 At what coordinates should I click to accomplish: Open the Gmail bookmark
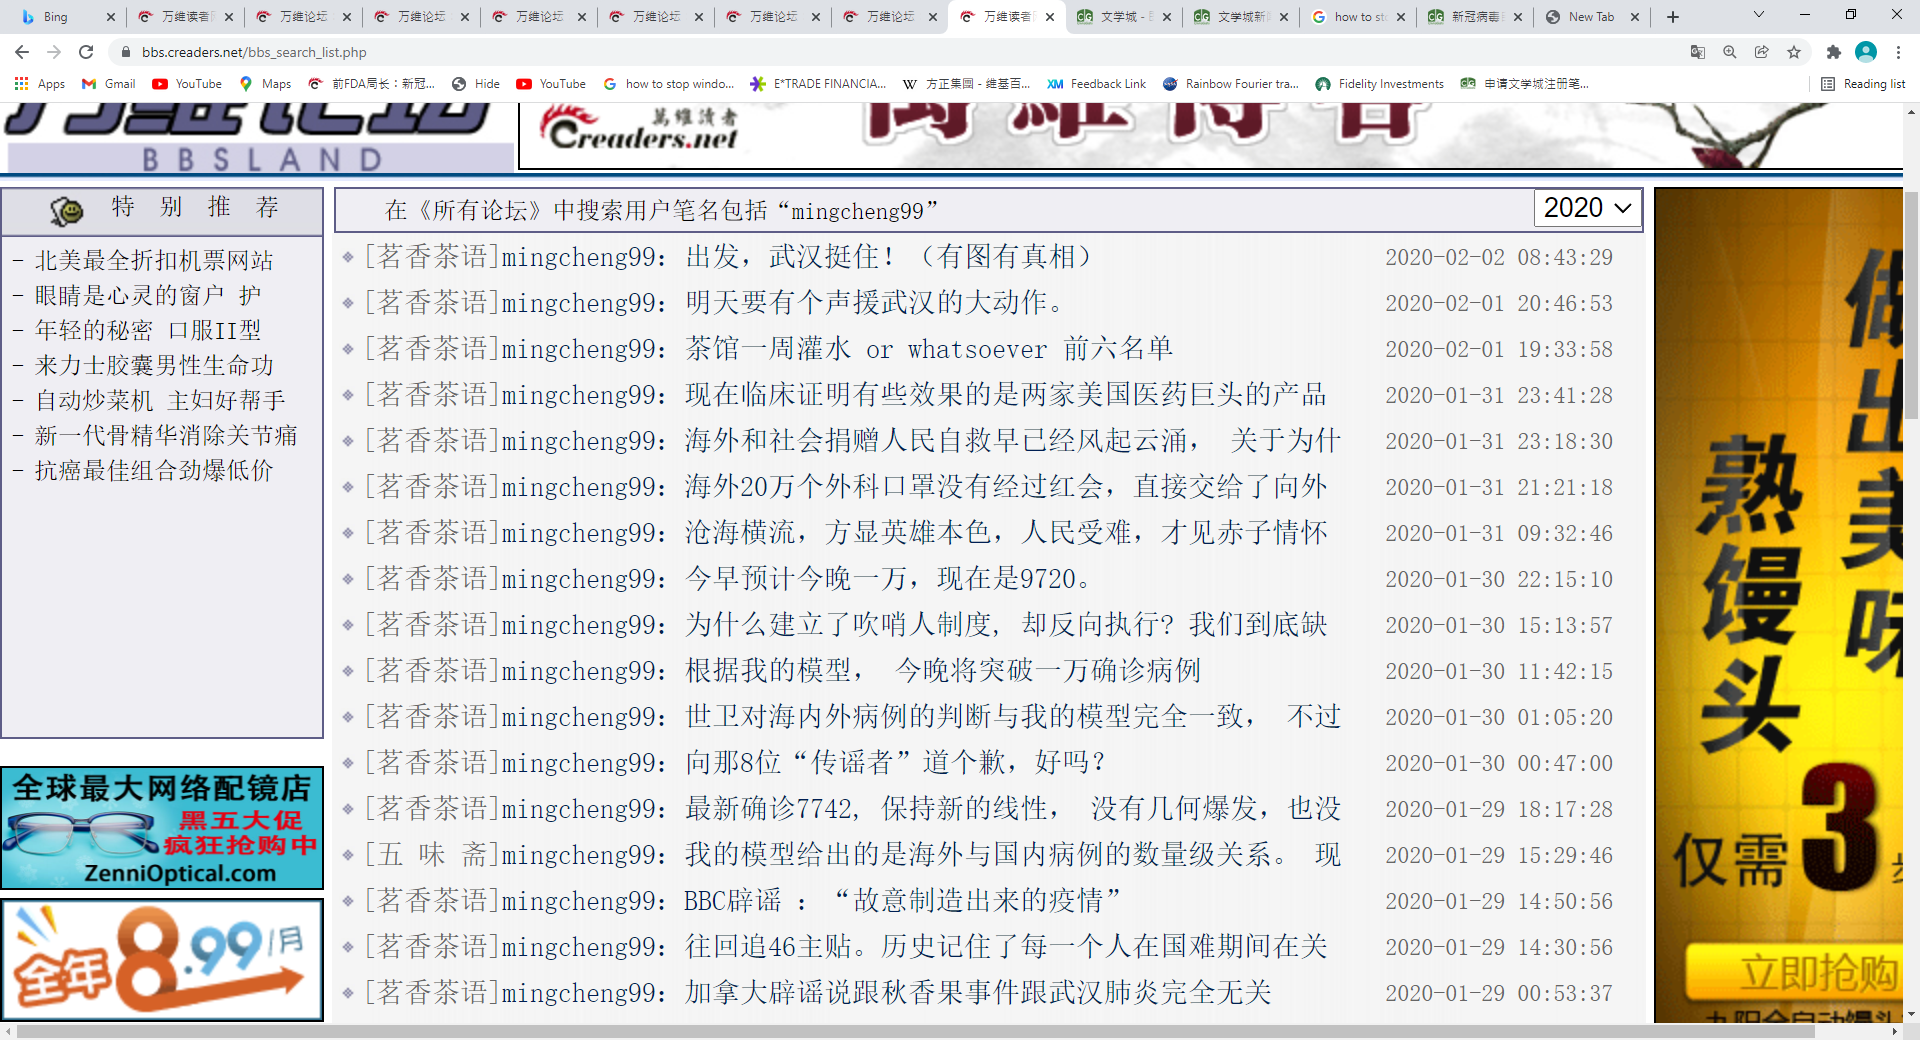pyautogui.click(x=109, y=84)
